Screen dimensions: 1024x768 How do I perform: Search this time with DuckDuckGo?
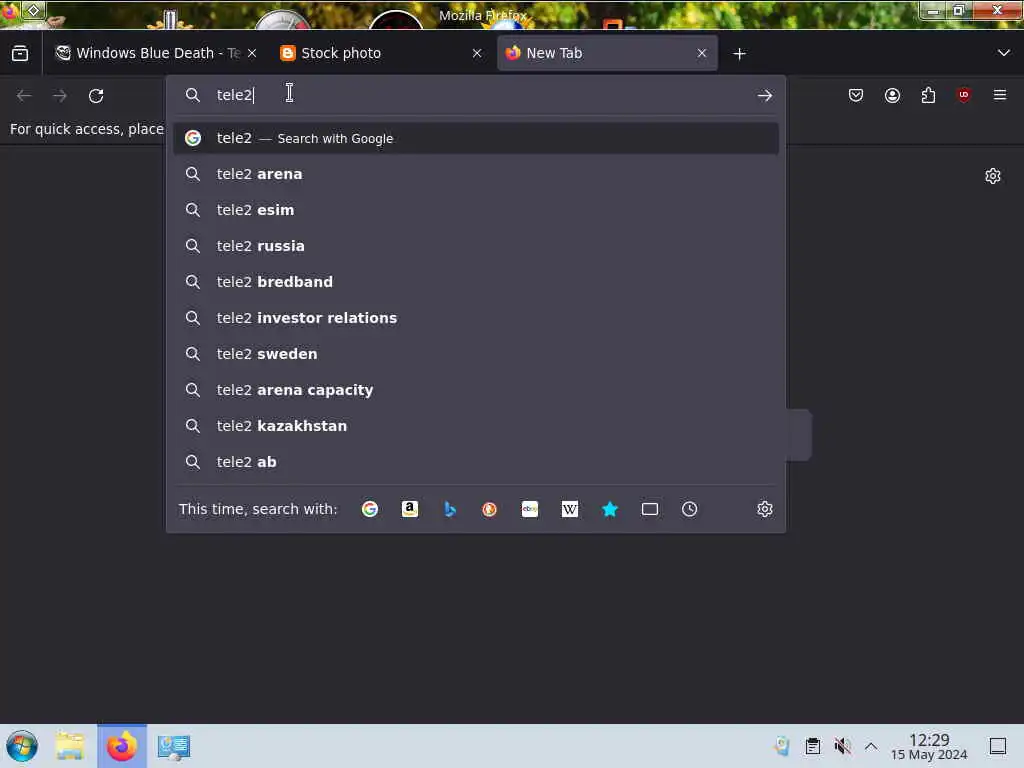pos(489,509)
